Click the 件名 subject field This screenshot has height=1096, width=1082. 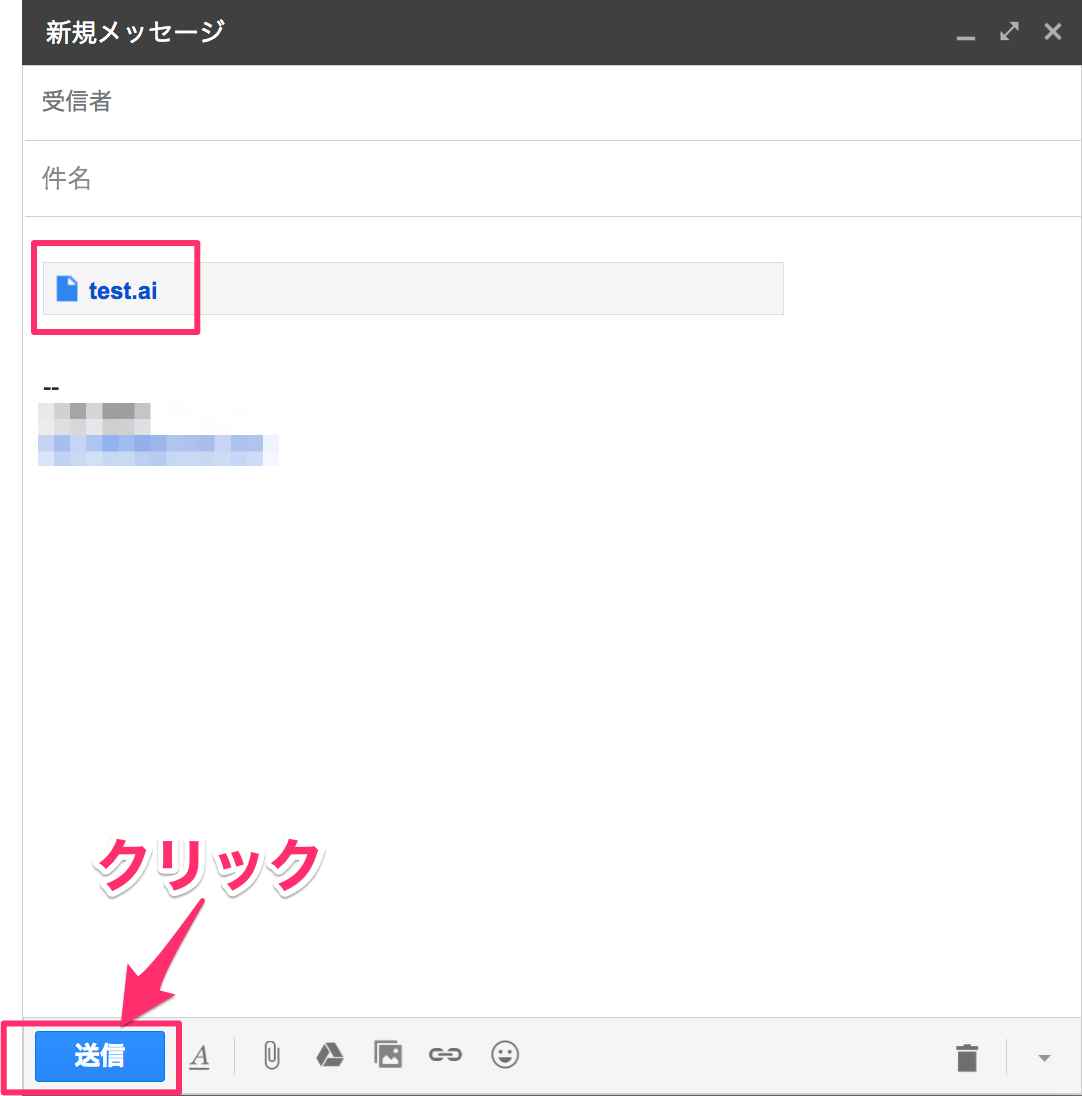click(552, 179)
